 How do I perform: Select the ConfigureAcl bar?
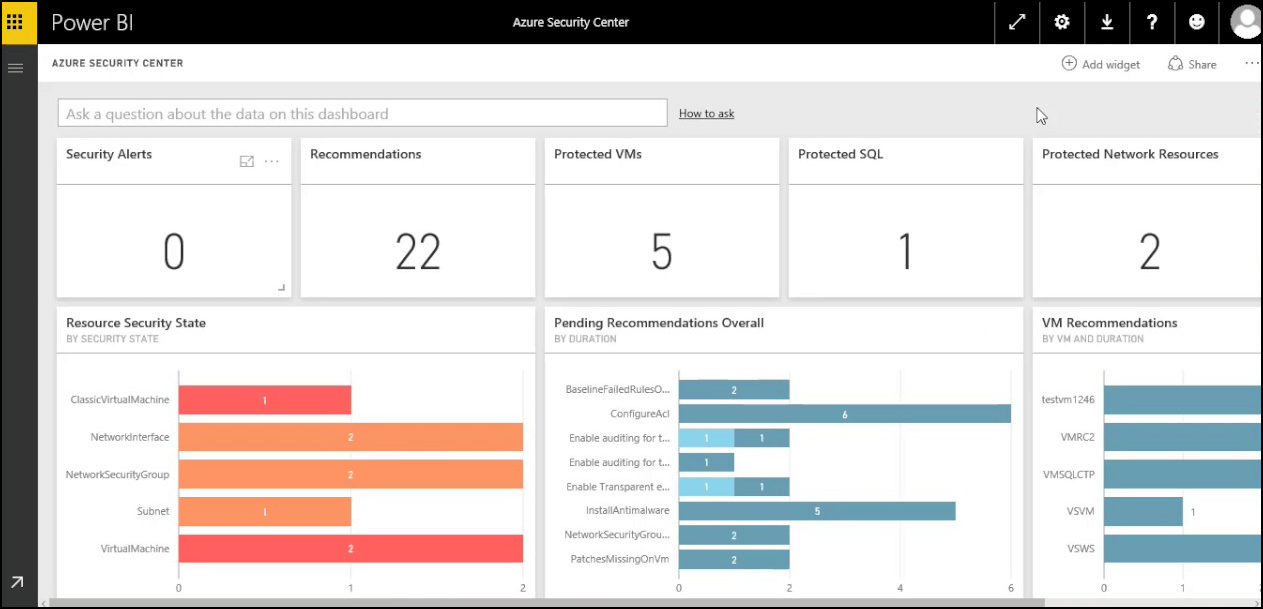point(845,414)
